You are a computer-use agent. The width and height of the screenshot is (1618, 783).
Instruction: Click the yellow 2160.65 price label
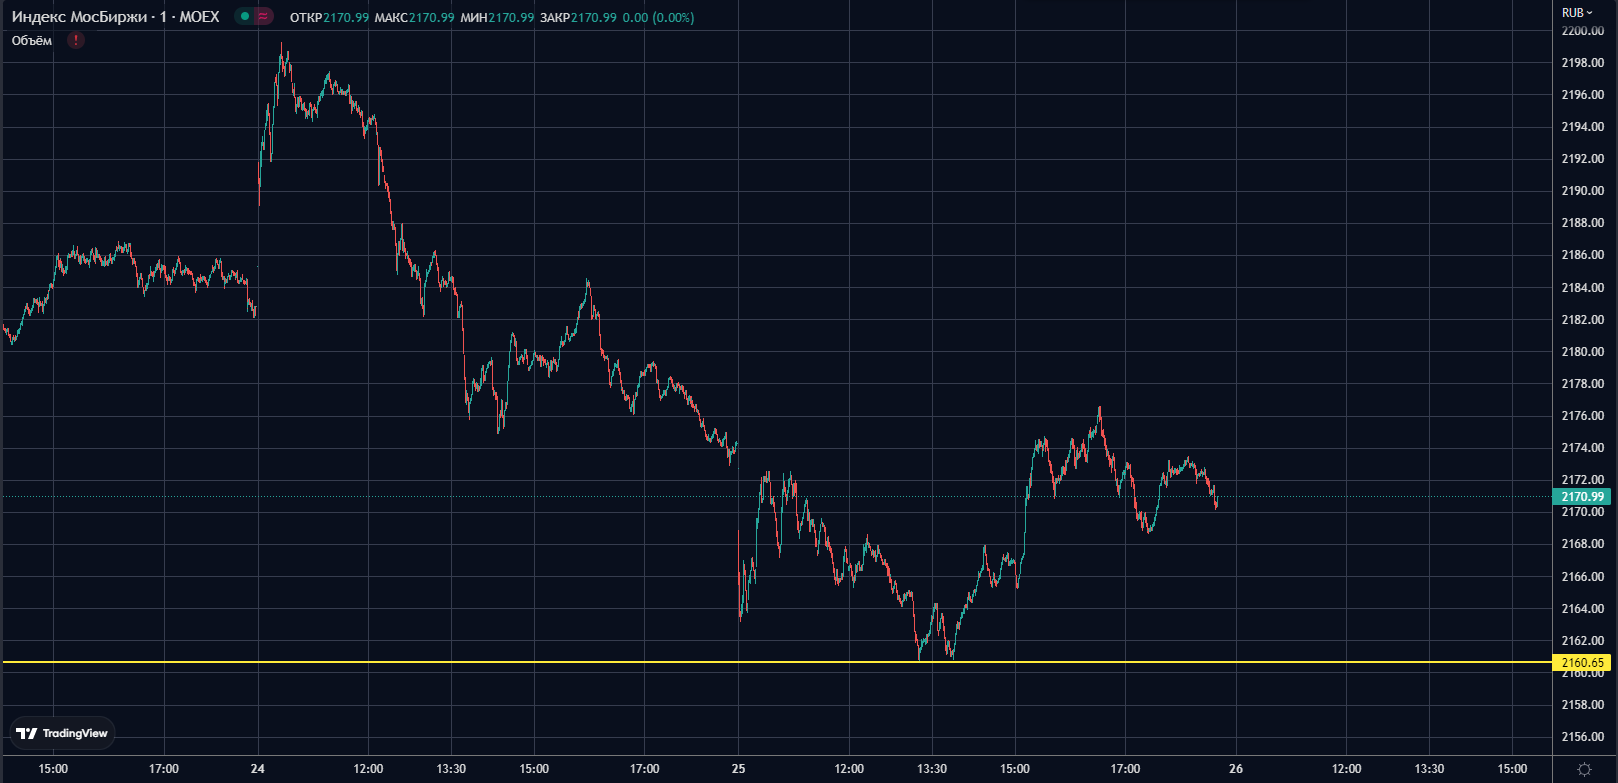point(1582,663)
